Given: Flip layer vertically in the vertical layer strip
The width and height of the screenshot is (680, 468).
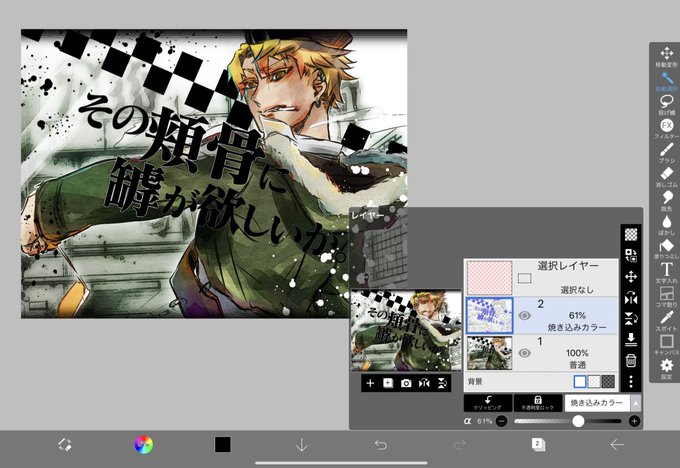Looking at the screenshot, I should [x=631, y=319].
